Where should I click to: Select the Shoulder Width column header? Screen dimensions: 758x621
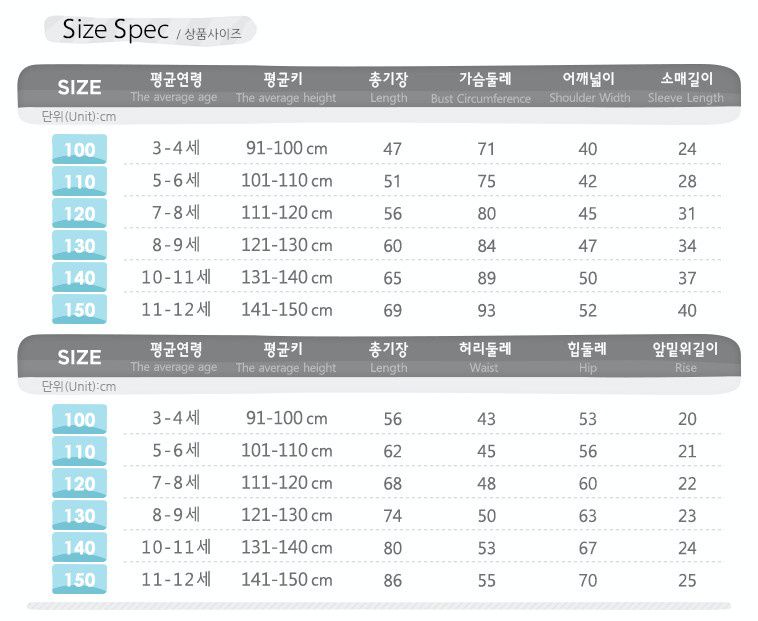pos(589,87)
